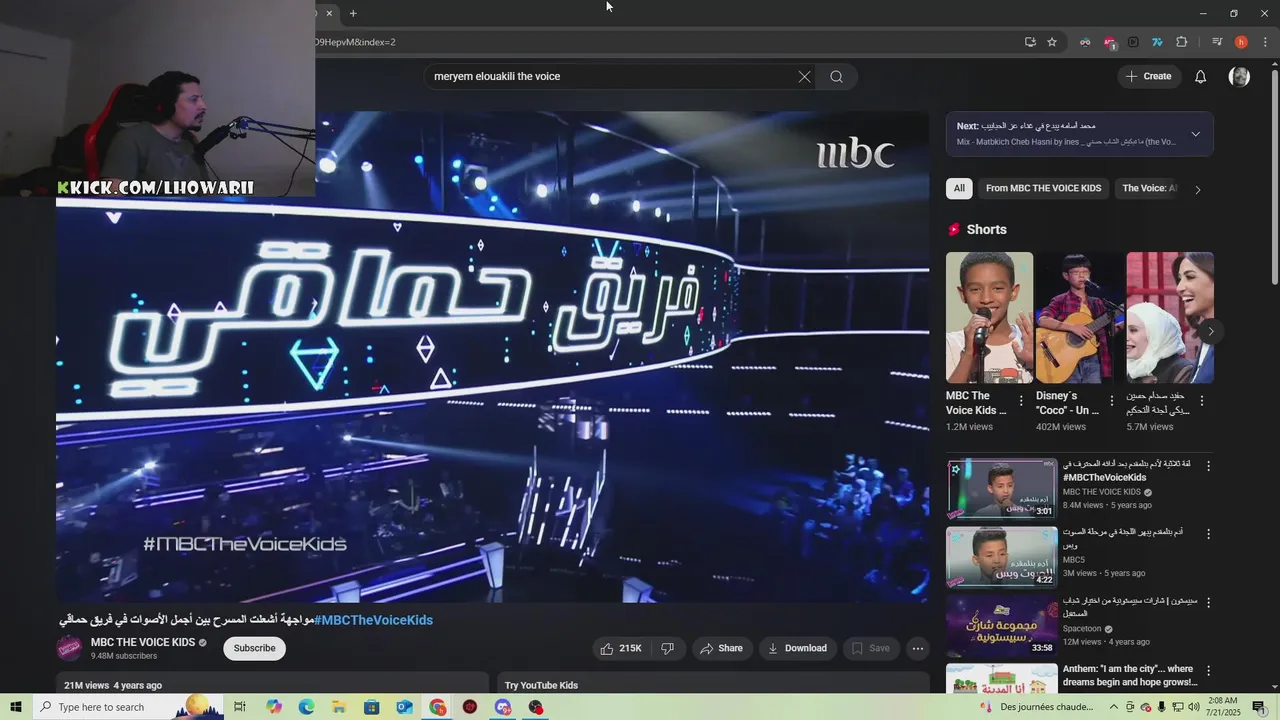Show more Shorts with right arrow
Image resolution: width=1280 pixels, height=720 pixels.
coord(1211,331)
